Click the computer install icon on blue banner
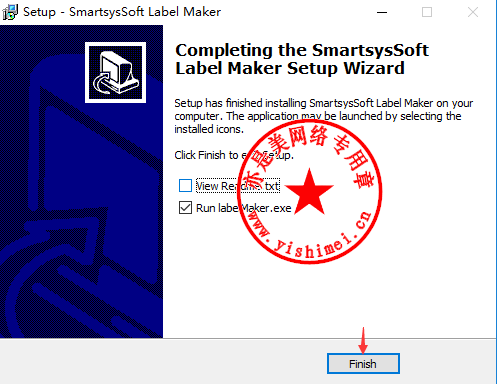 coord(115,72)
